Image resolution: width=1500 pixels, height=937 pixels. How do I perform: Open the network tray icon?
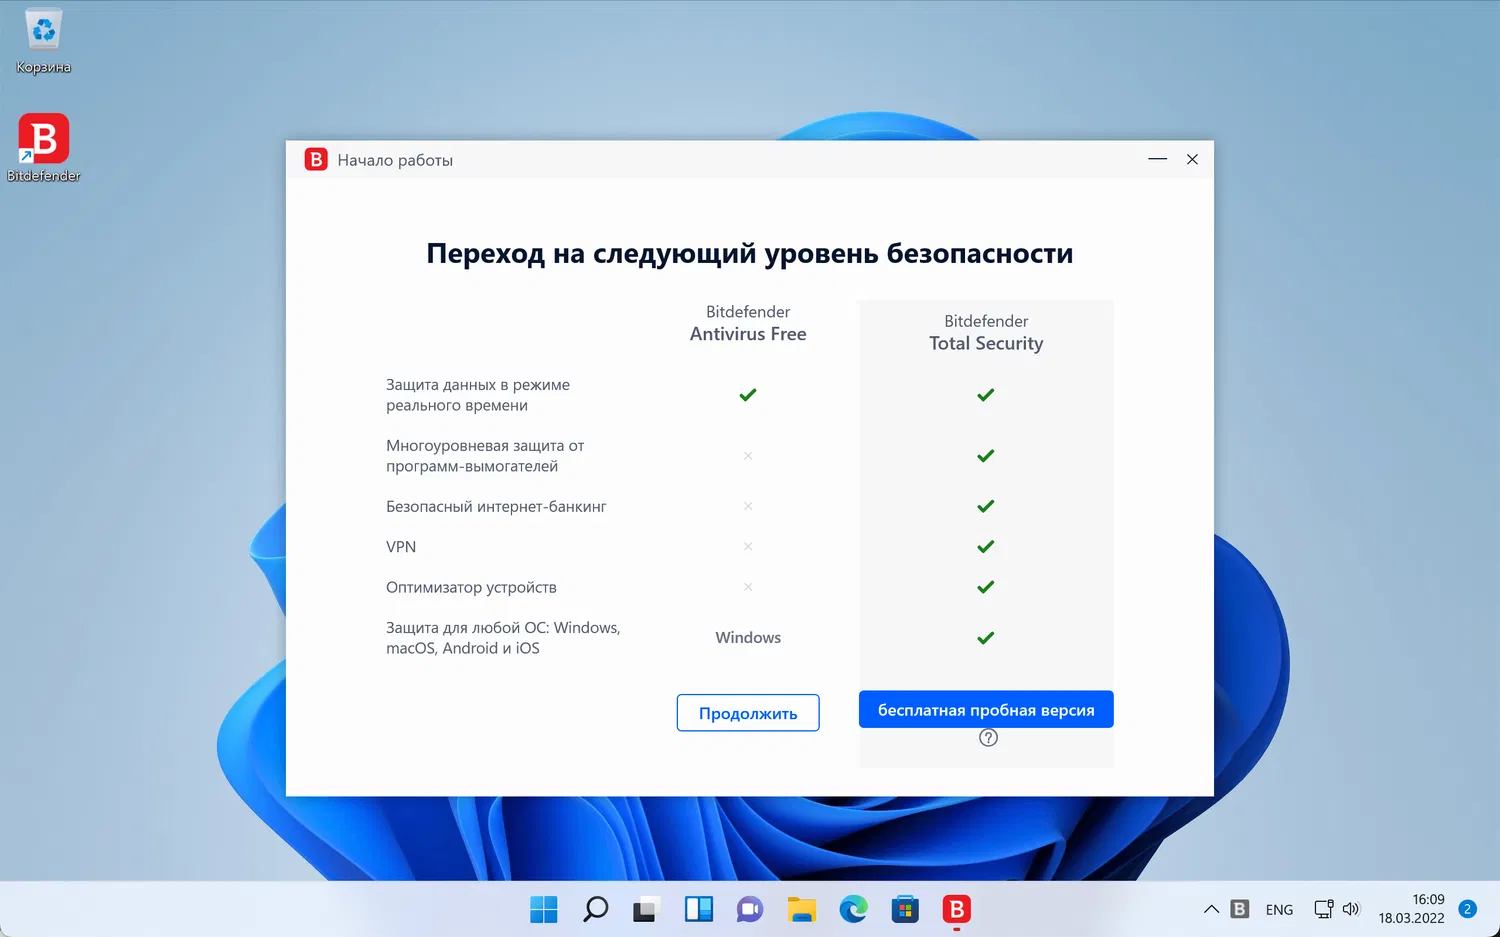(x=1323, y=909)
